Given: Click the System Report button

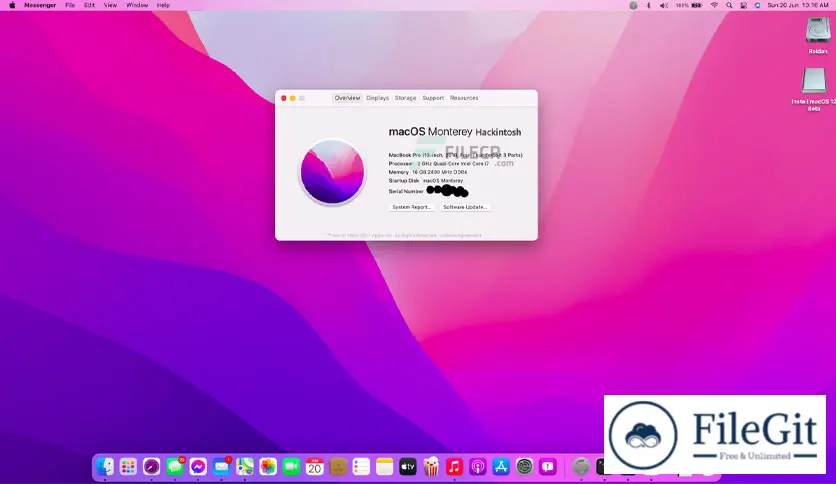Looking at the screenshot, I should [412, 207].
